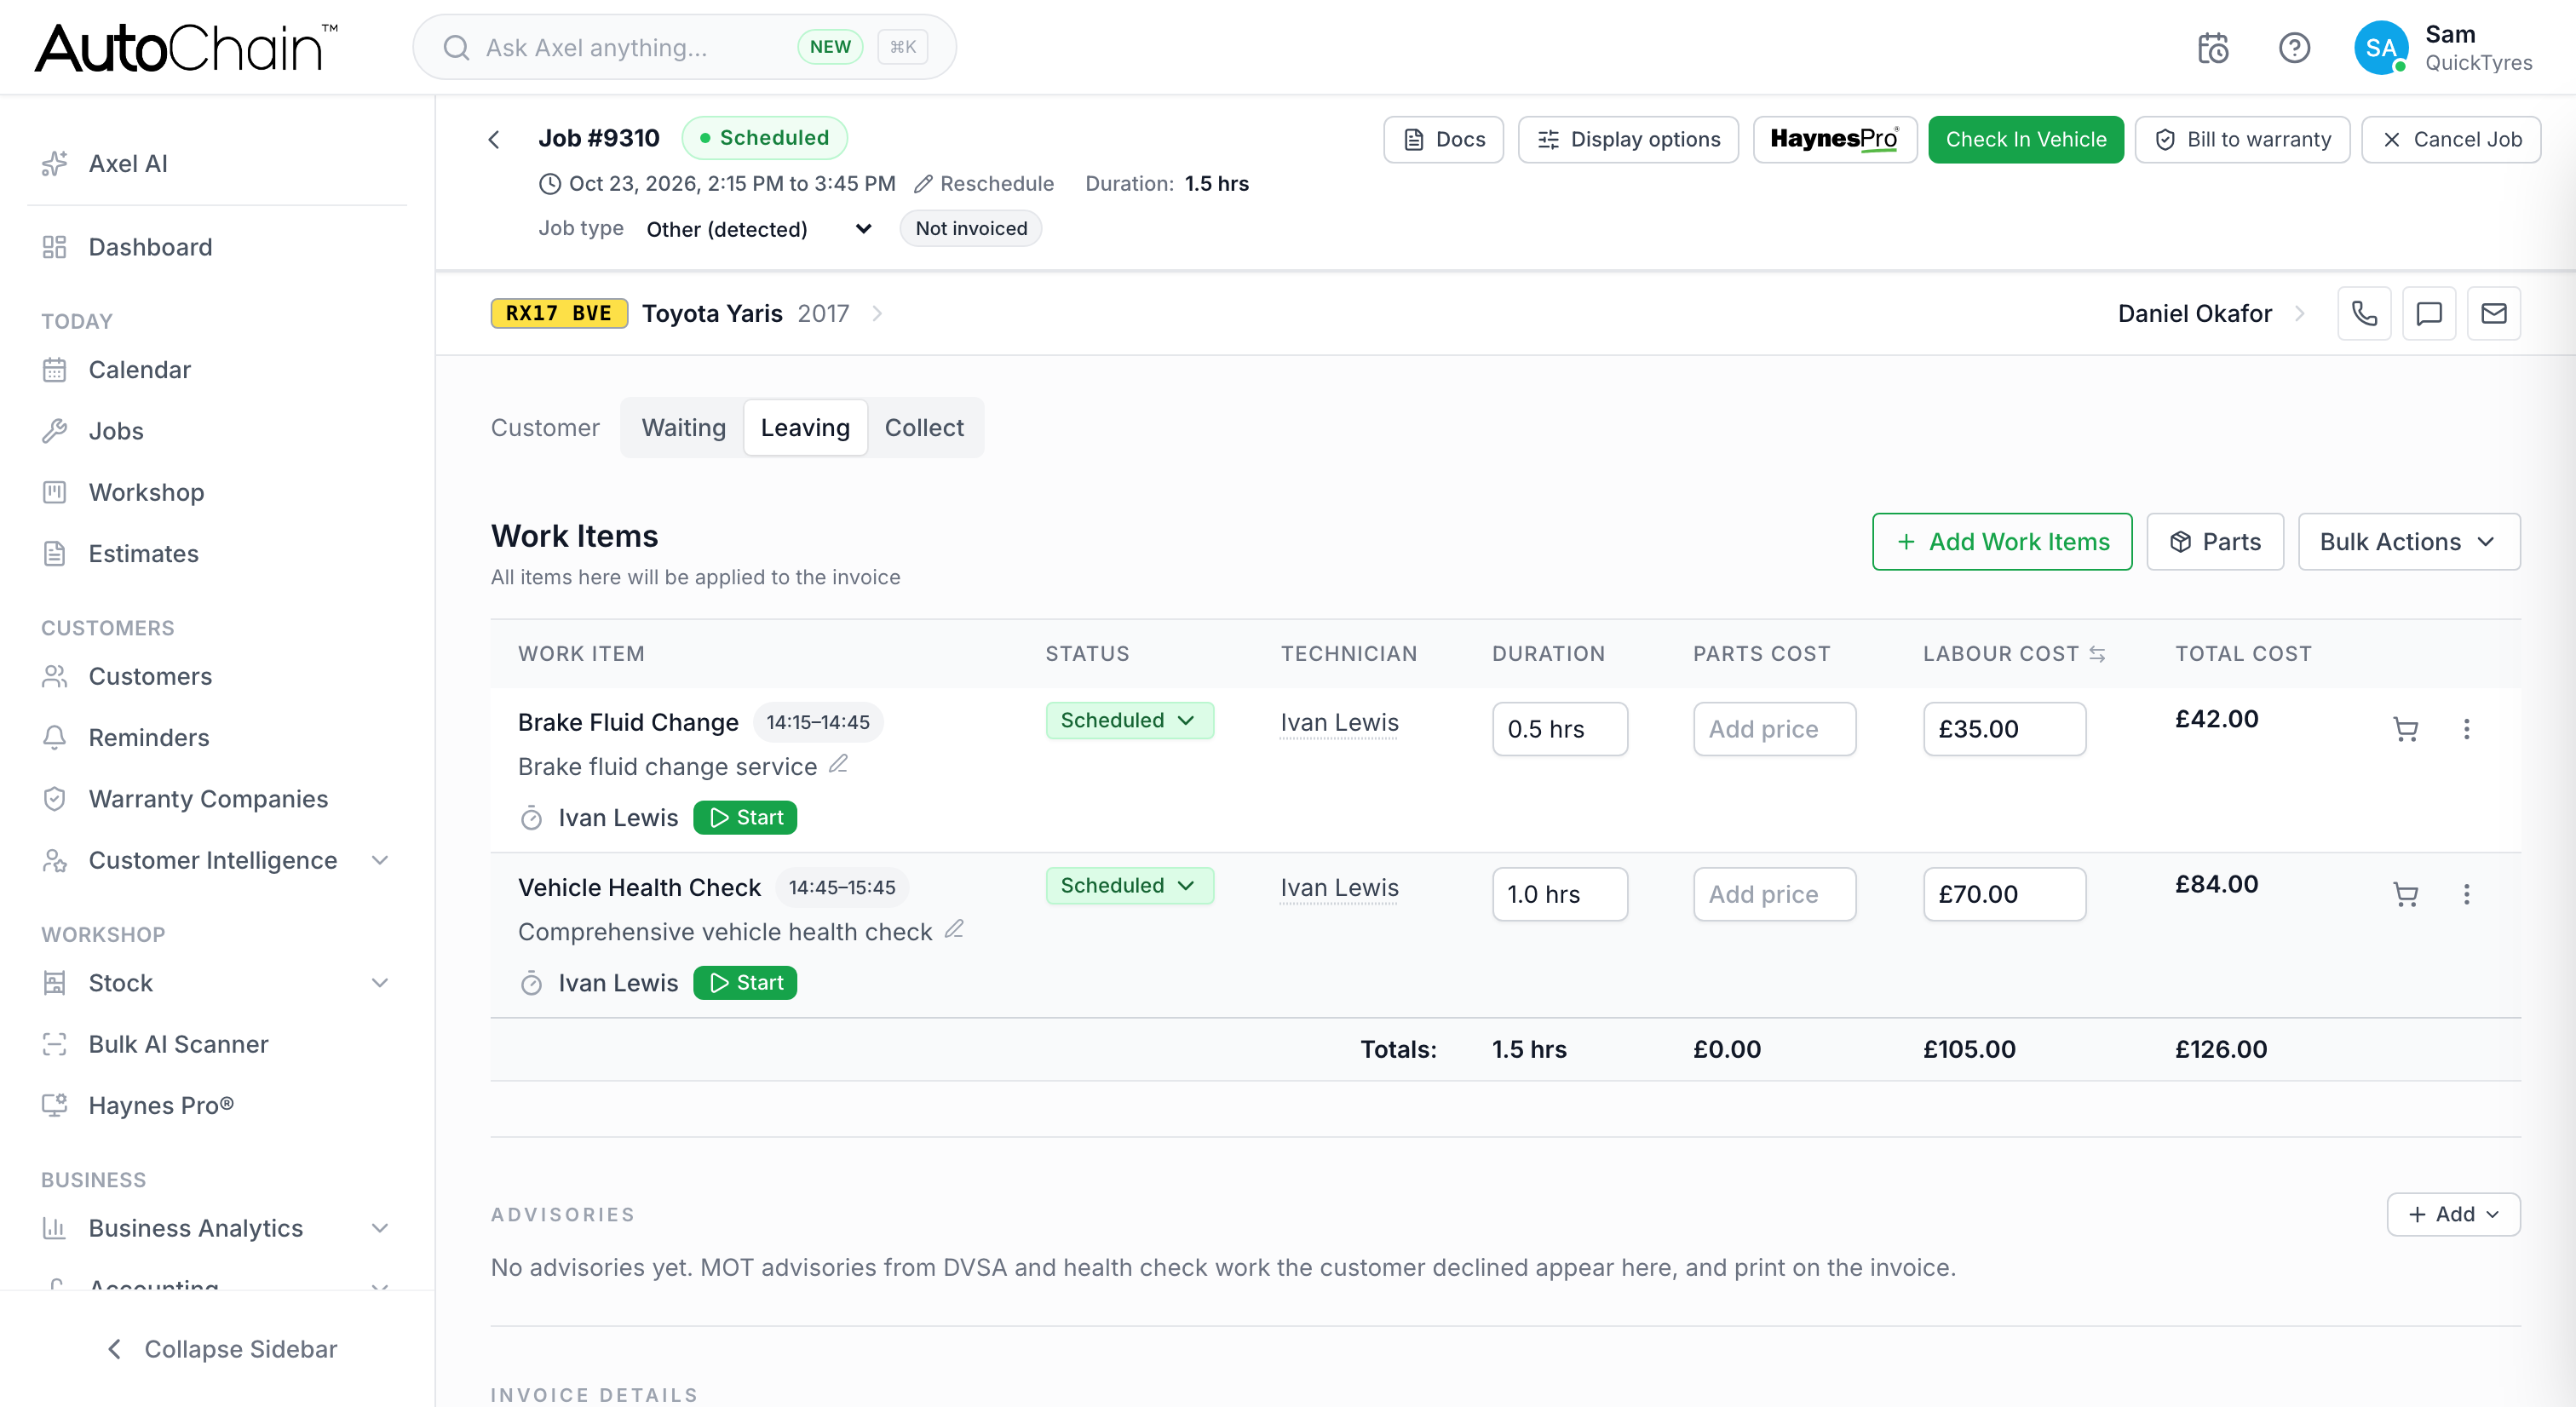The width and height of the screenshot is (2576, 1407).
Task: Swap labour cost mode icon in header
Action: 2097,654
